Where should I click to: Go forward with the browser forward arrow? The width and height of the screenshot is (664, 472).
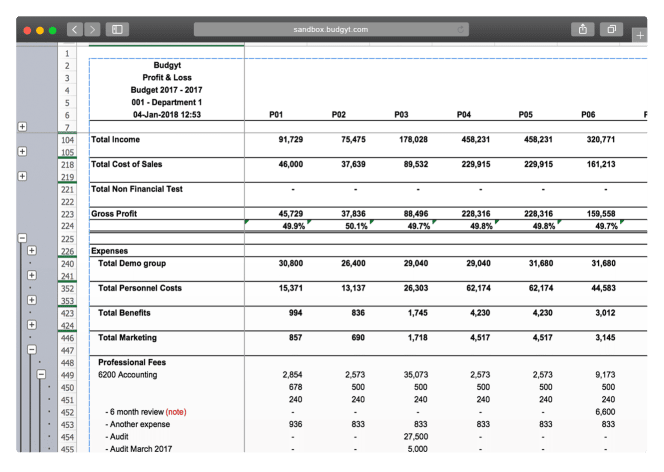pyautogui.click(x=92, y=29)
